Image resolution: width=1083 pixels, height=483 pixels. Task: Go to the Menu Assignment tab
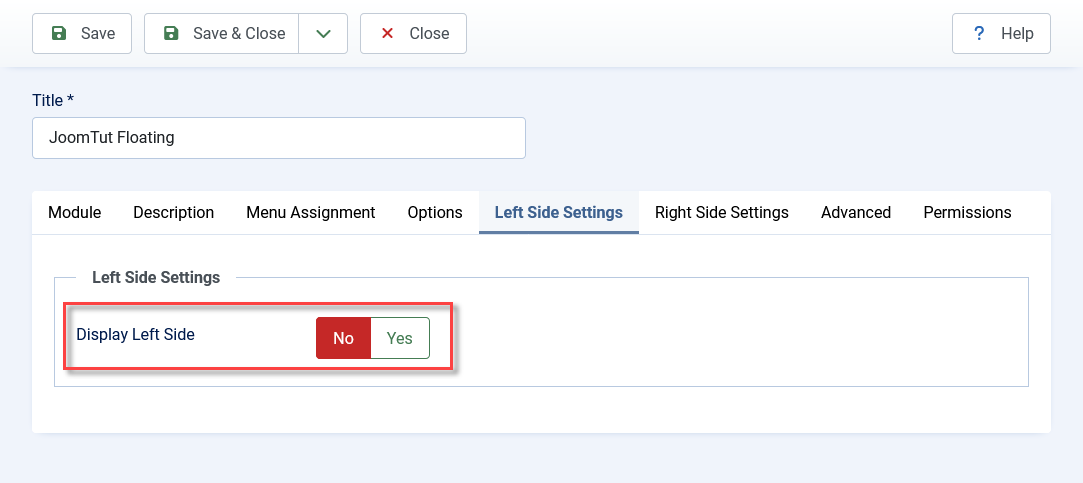[311, 212]
